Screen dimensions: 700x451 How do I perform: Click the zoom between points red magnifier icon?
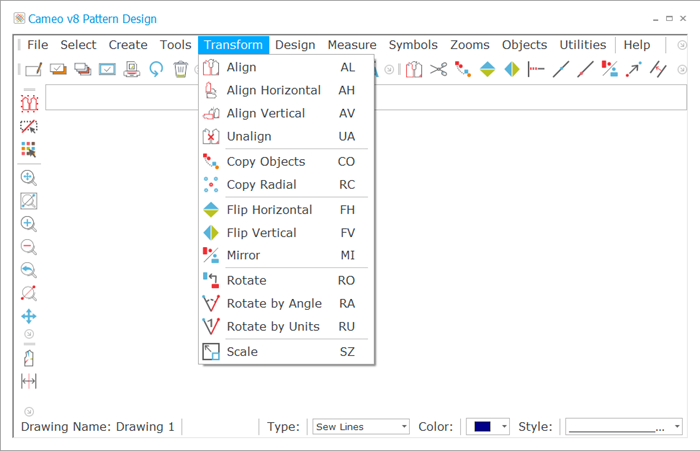[29, 293]
